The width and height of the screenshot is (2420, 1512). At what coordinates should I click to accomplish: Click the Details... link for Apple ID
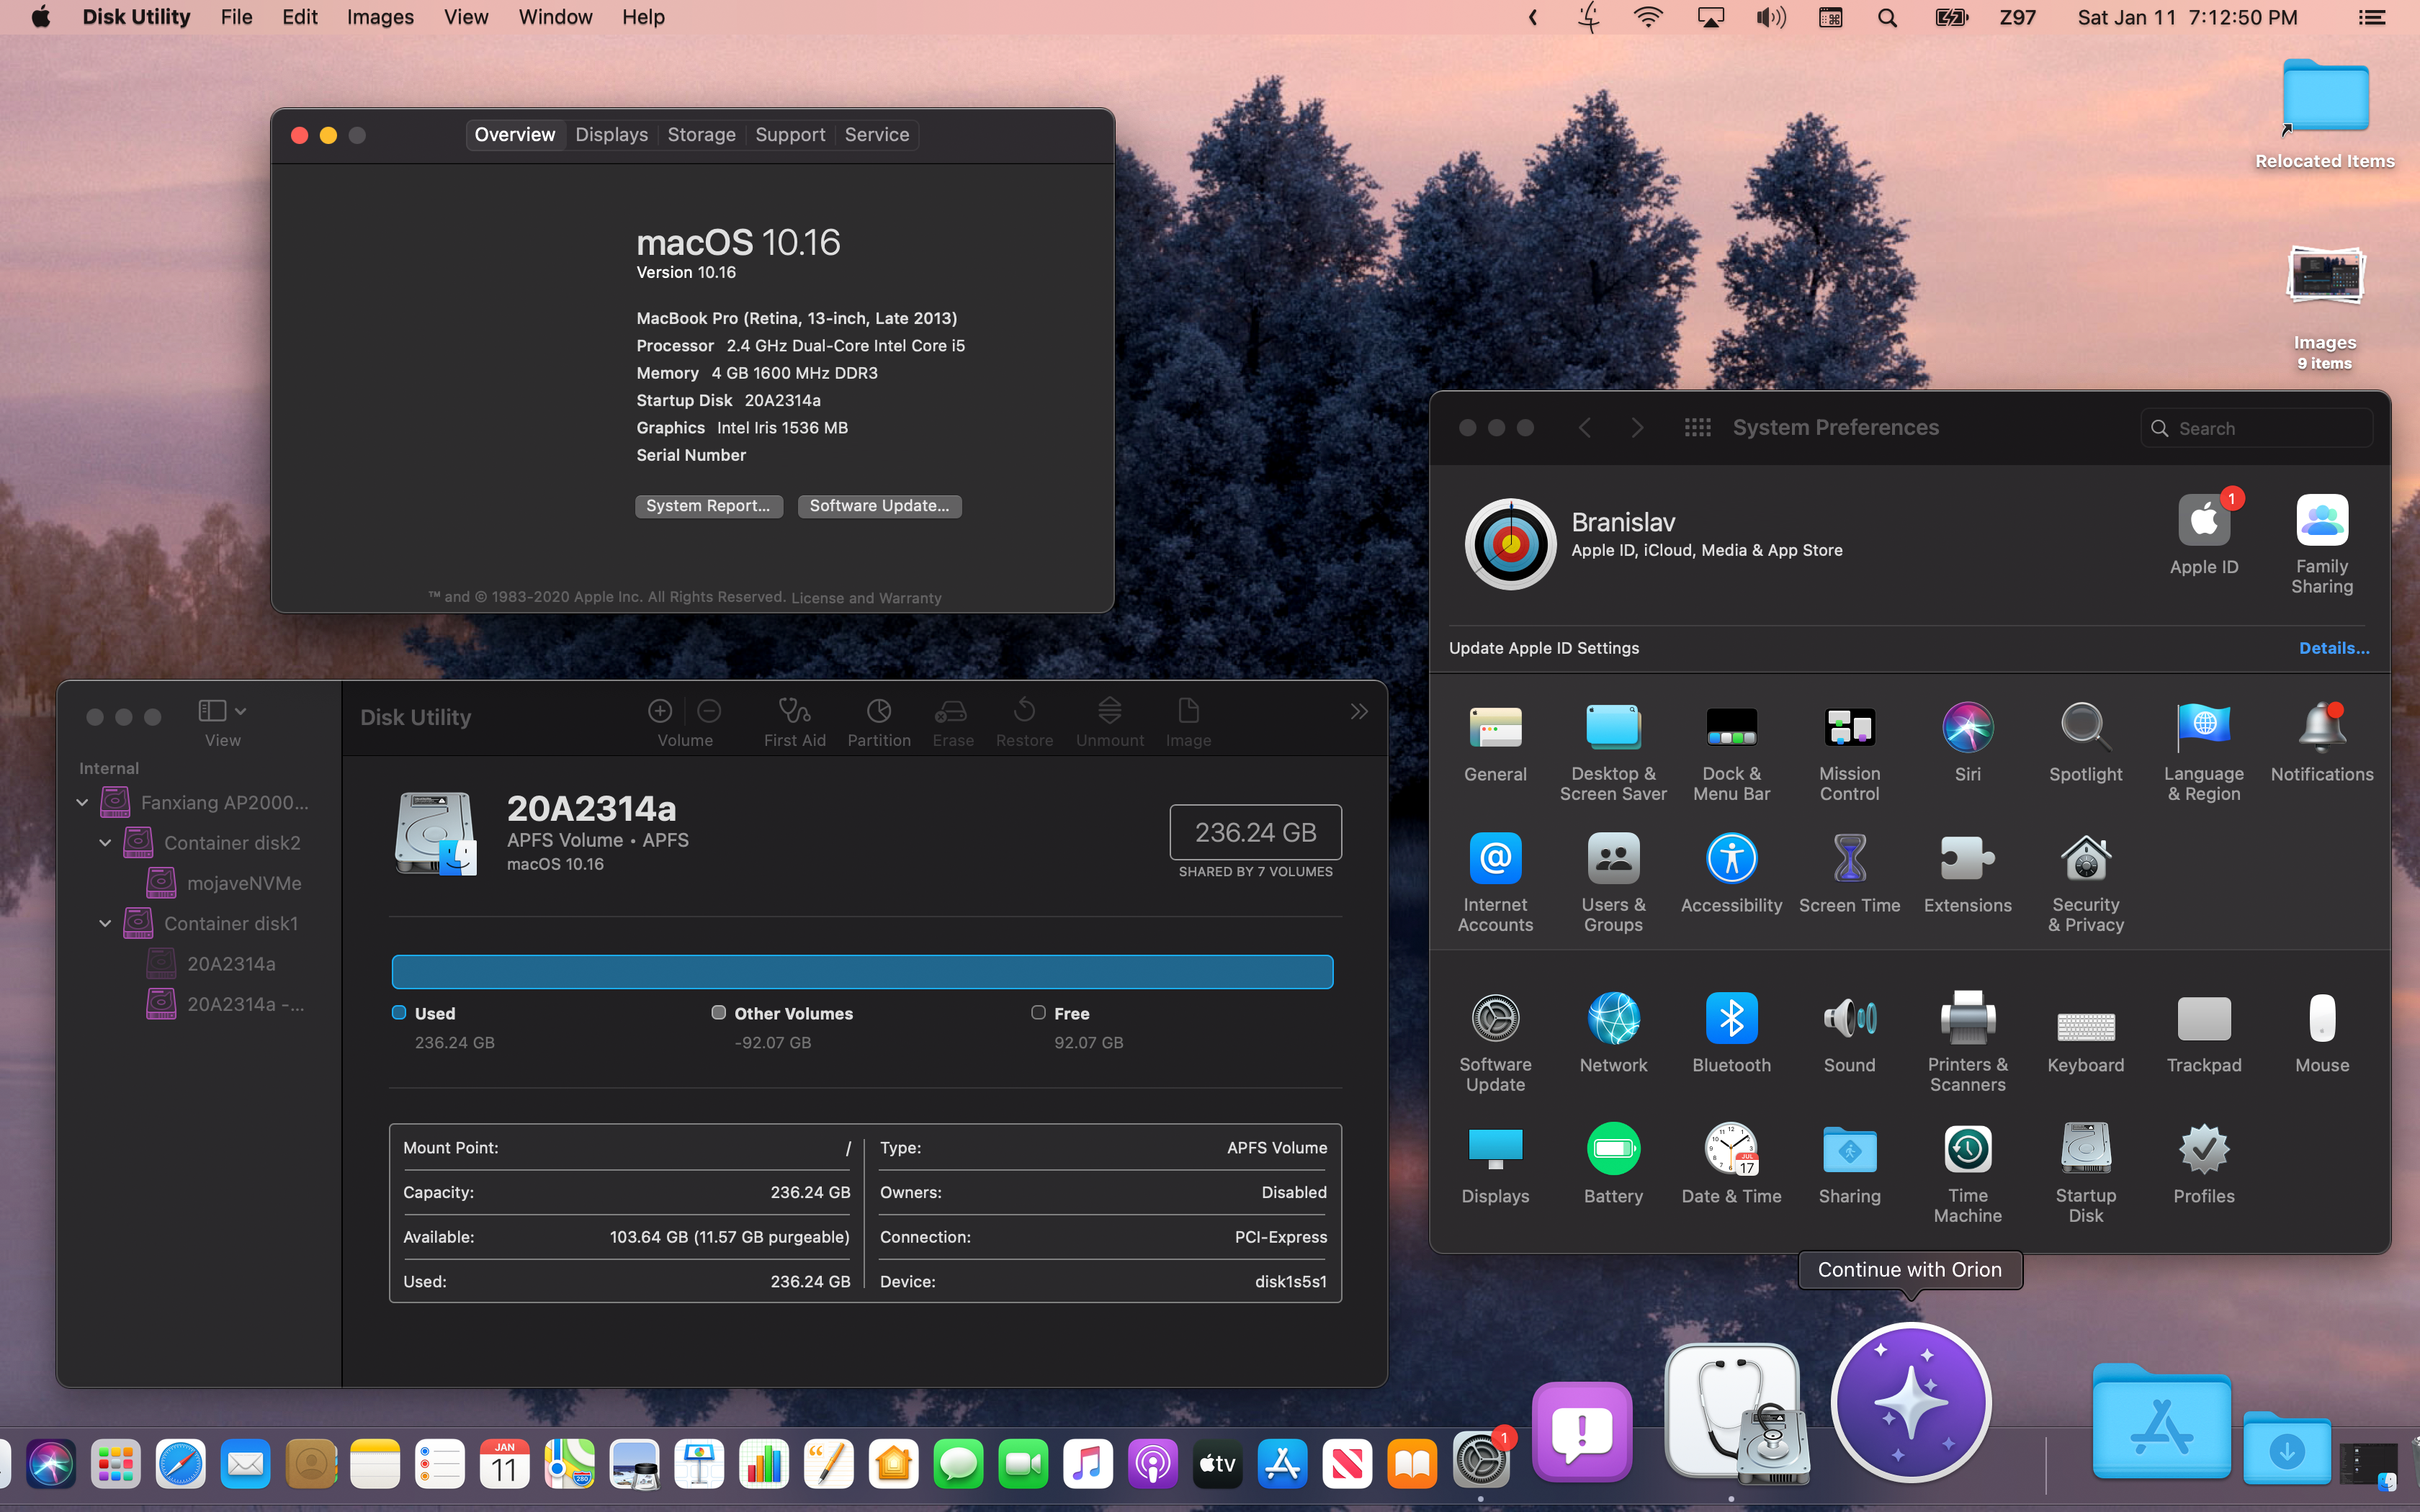(2333, 648)
